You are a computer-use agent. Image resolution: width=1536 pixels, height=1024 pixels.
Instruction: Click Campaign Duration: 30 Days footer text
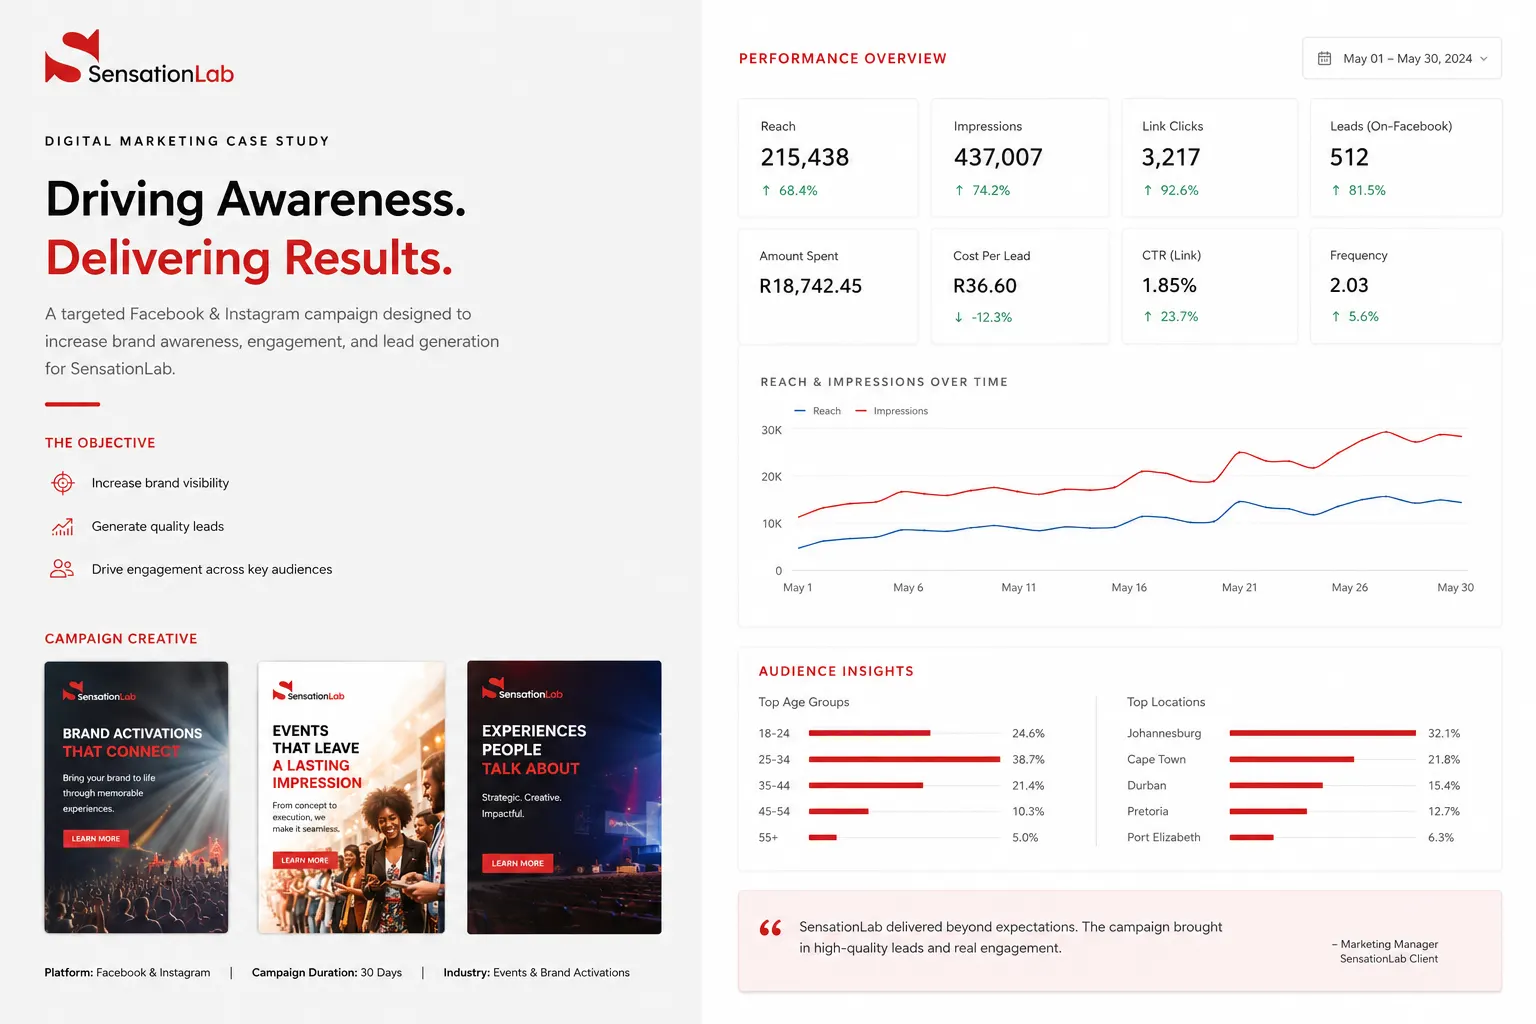click(327, 973)
